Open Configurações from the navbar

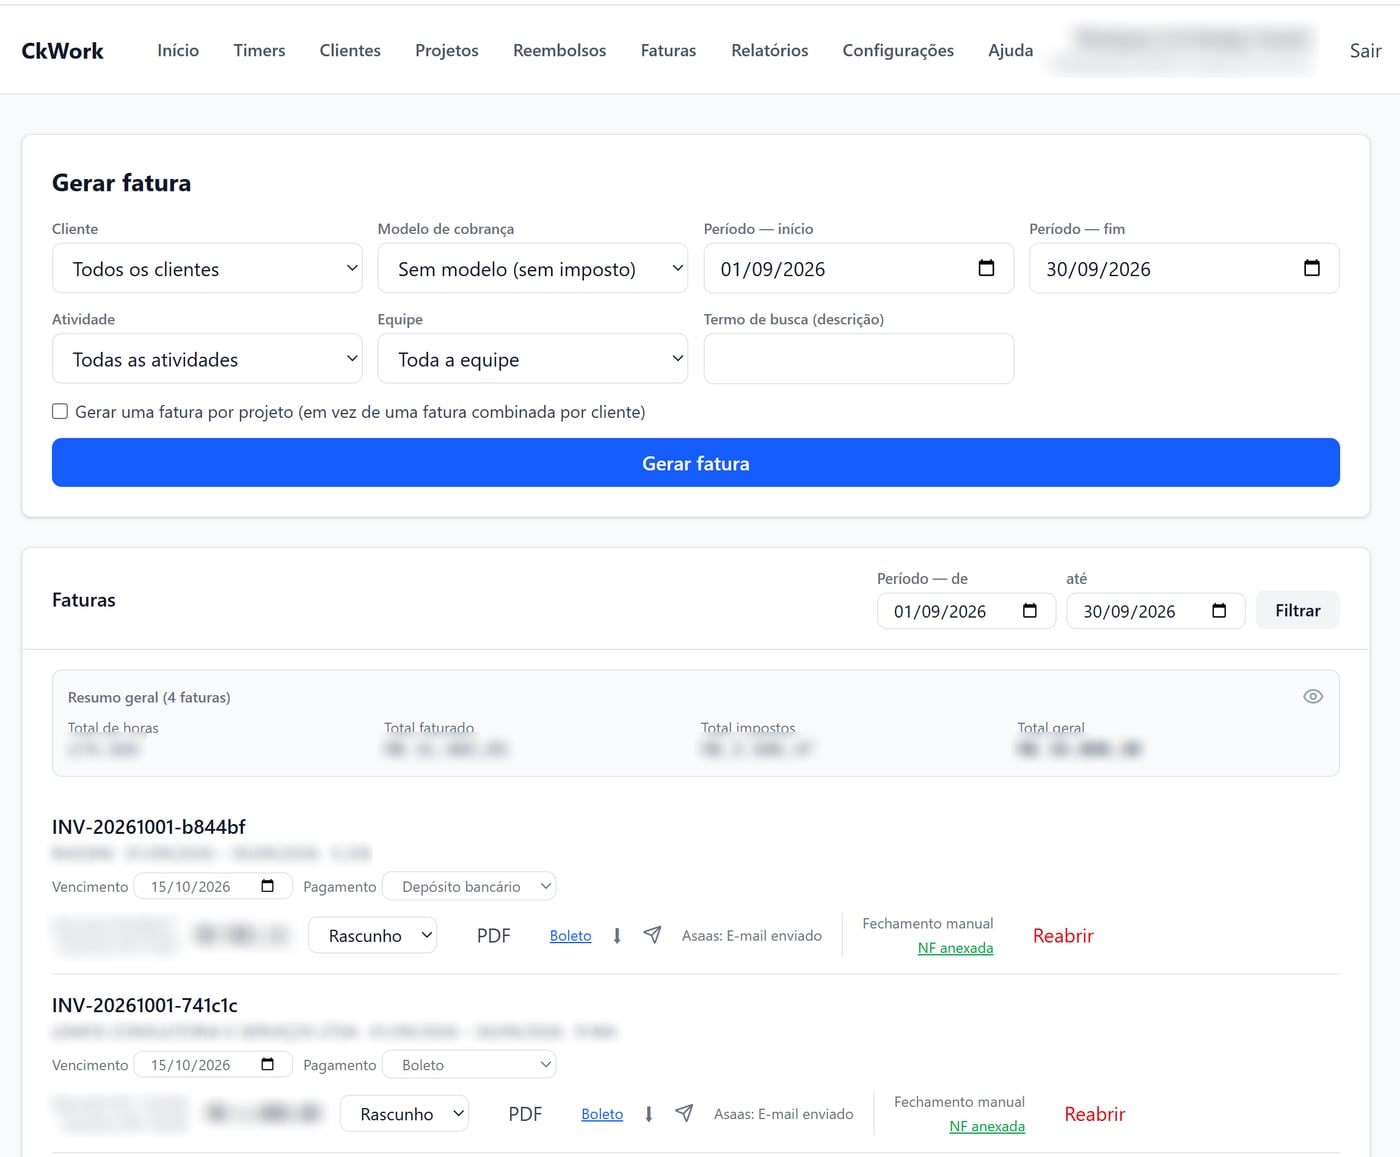point(898,50)
